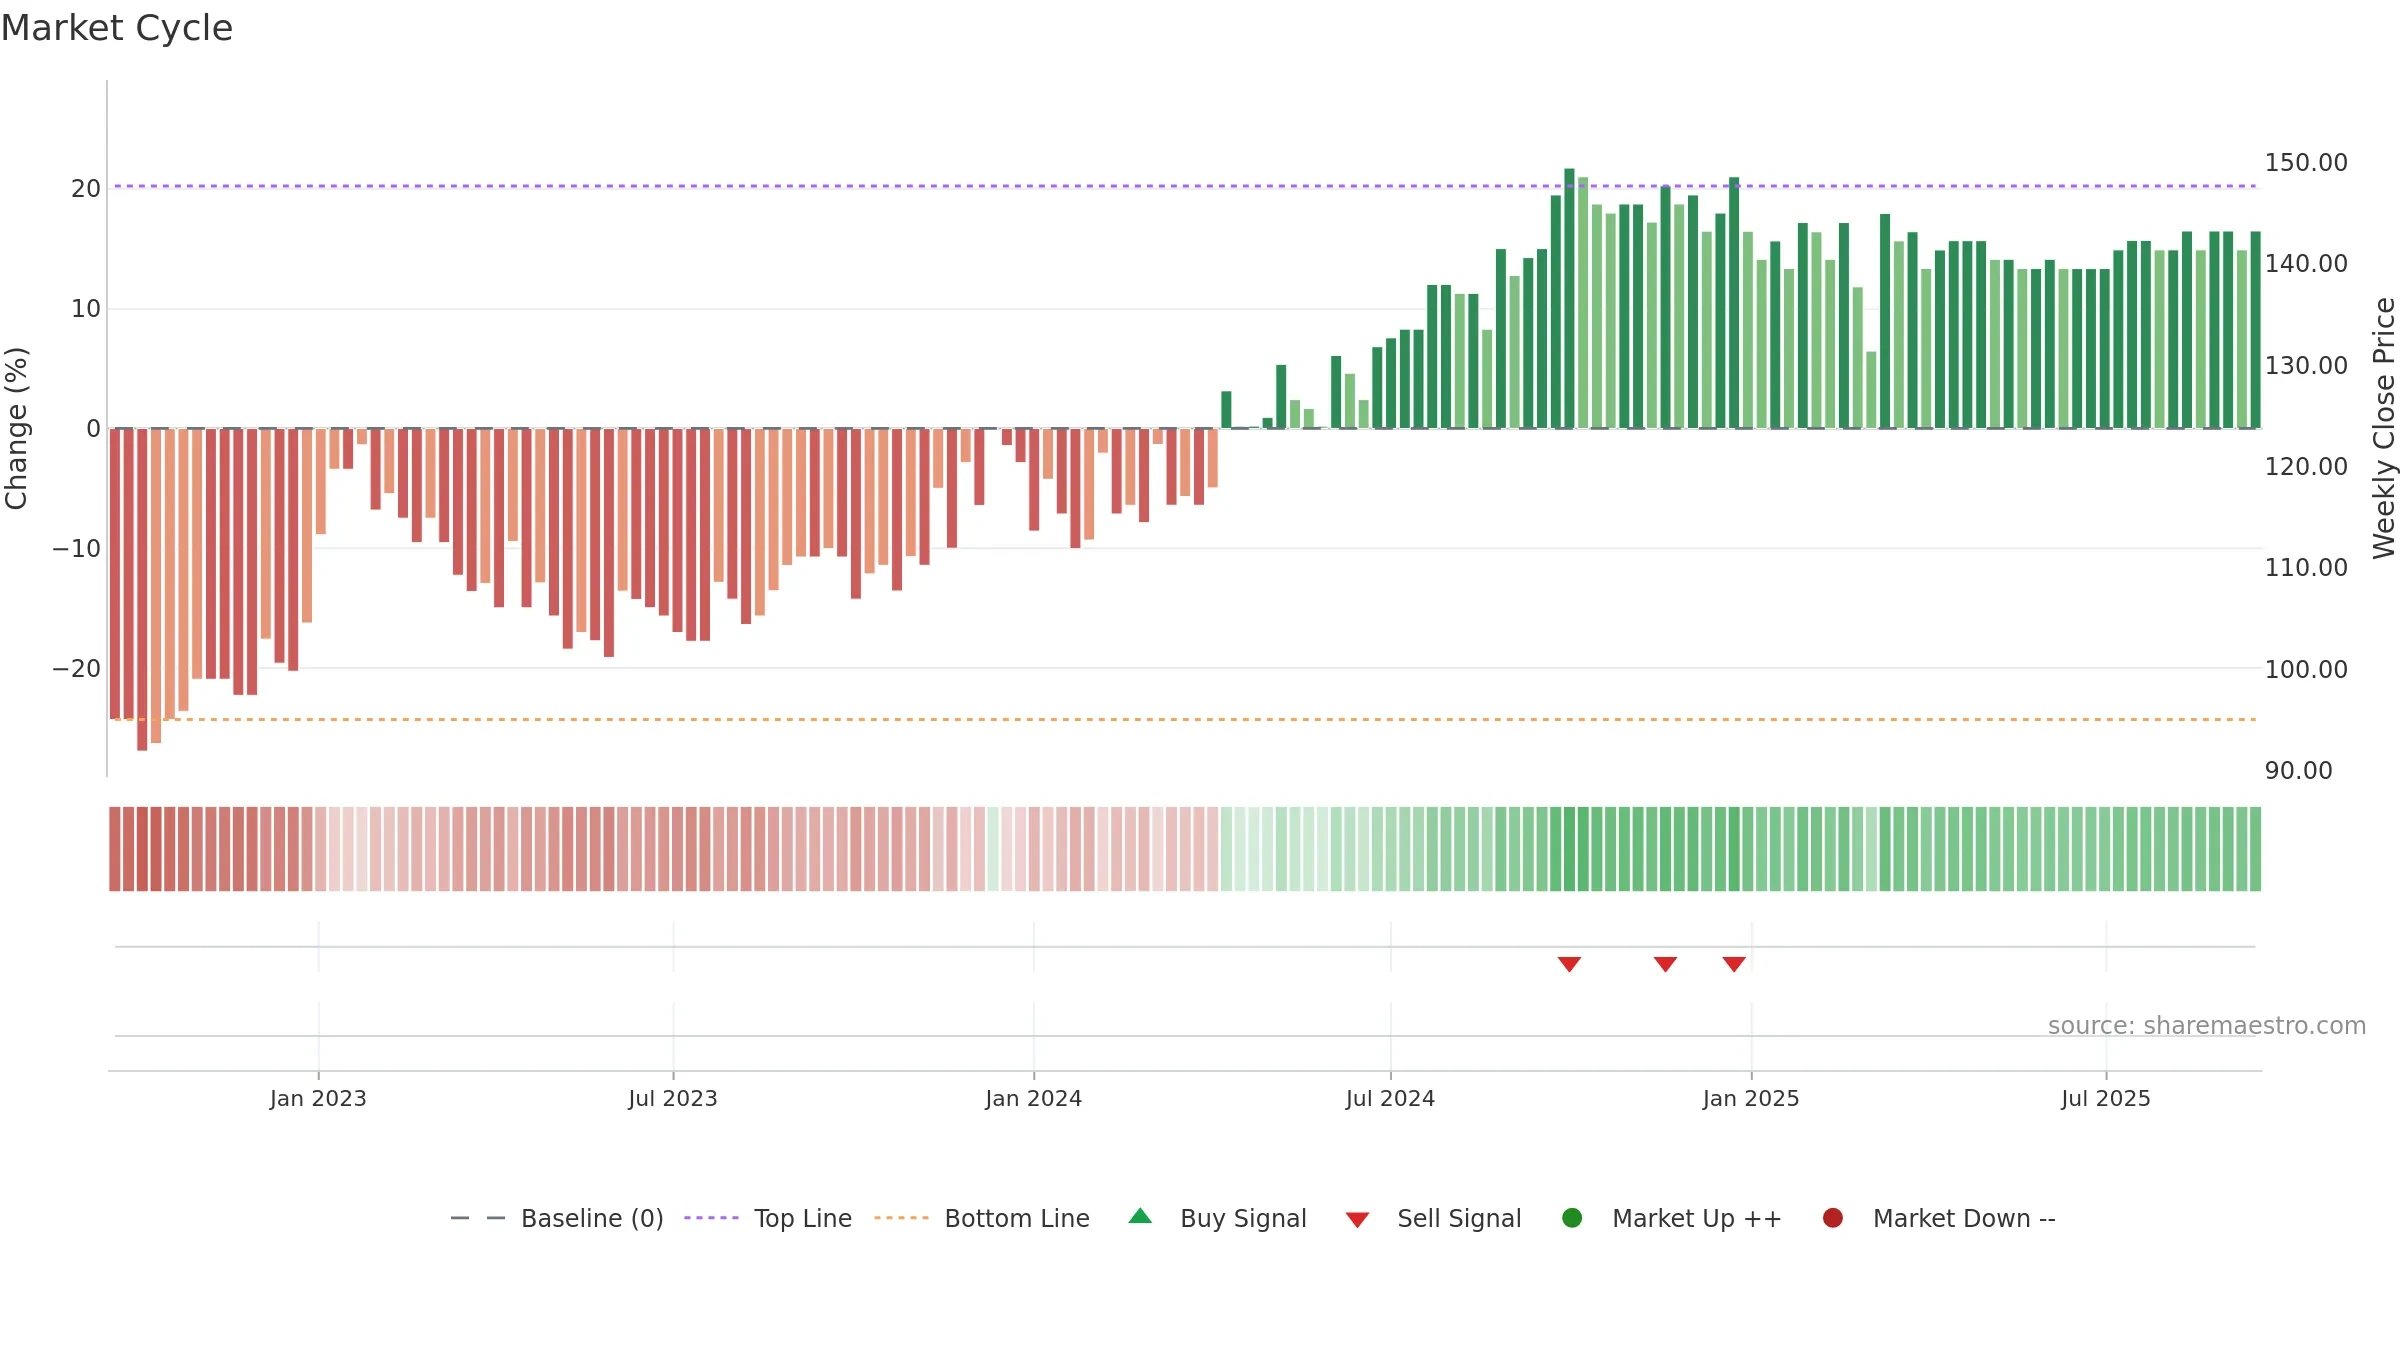Click the gray dashed Baseline legend swatch

[x=477, y=1218]
